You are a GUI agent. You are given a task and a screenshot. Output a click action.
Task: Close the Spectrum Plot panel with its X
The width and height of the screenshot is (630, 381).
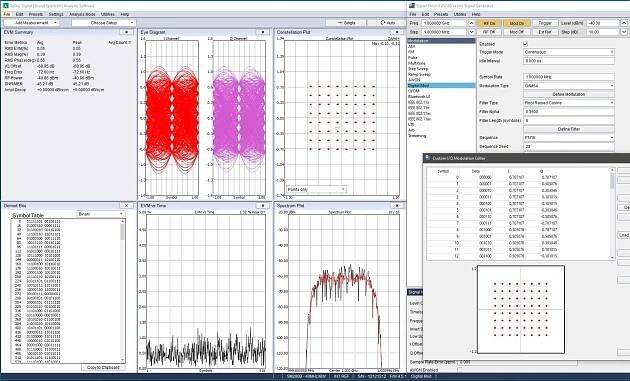coord(396,206)
